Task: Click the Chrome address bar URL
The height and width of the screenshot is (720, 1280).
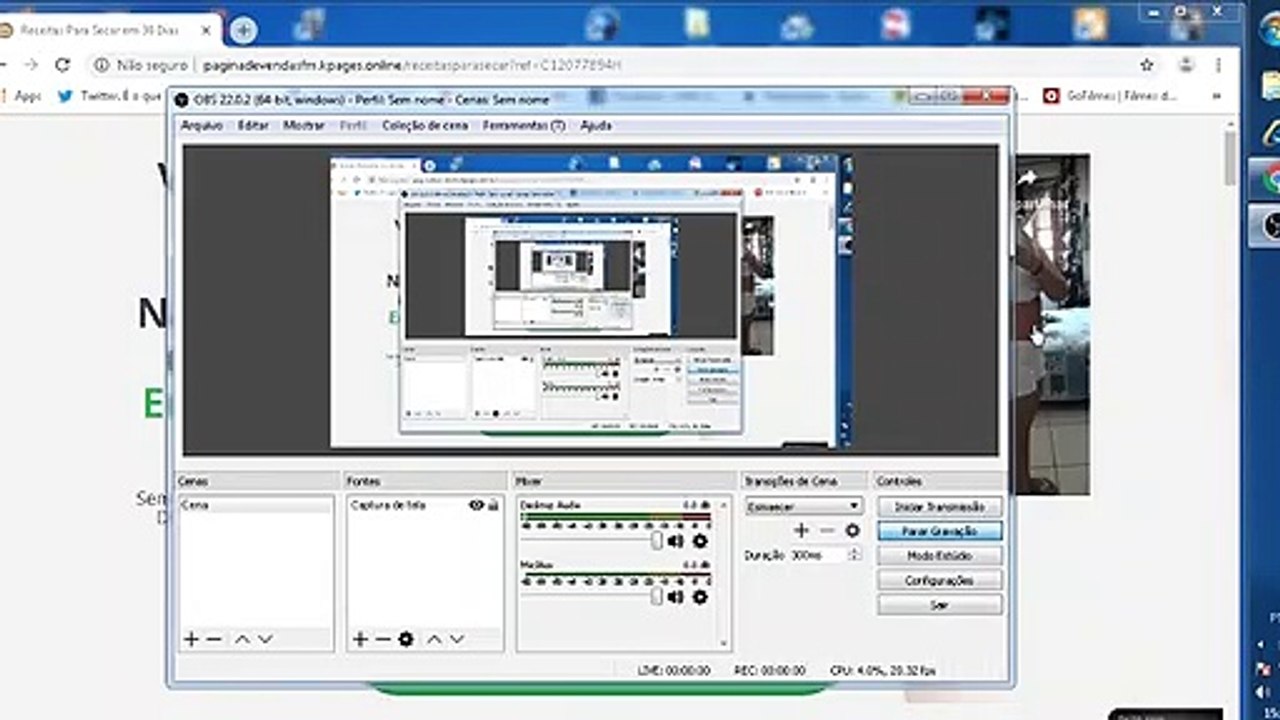Action: [x=411, y=65]
